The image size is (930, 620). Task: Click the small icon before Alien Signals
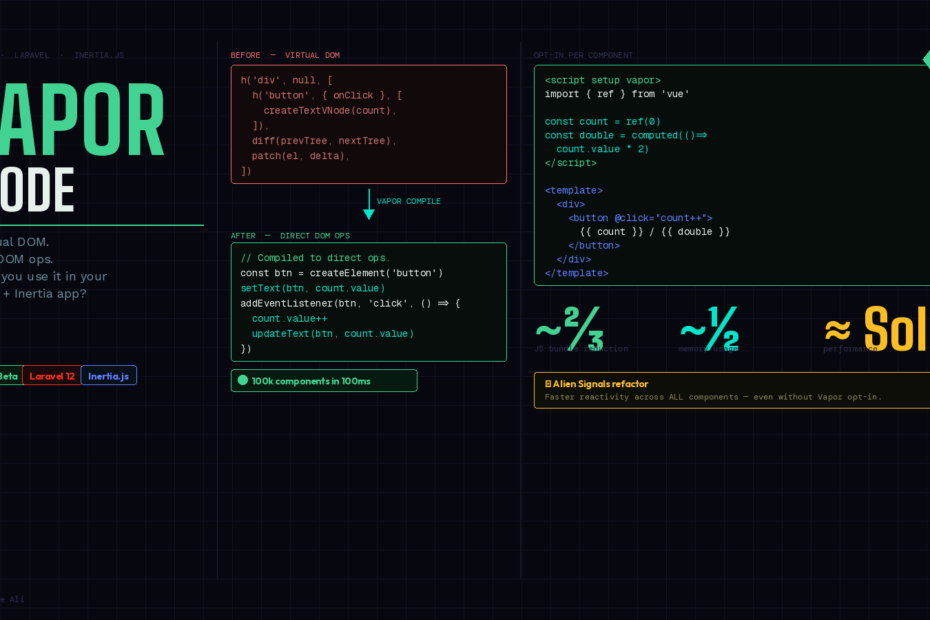pyautogui.click(x=548, y=383)
